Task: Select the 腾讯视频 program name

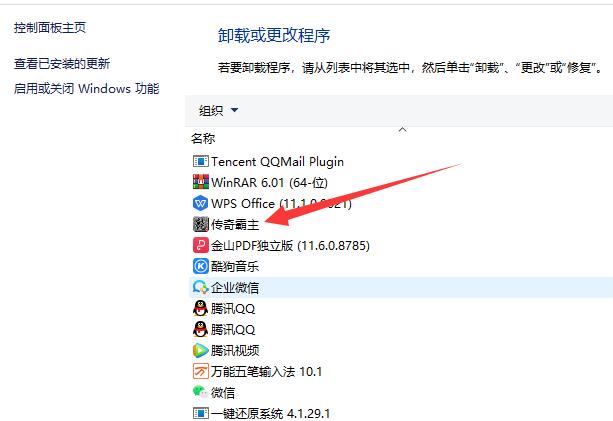Action: 235,351
